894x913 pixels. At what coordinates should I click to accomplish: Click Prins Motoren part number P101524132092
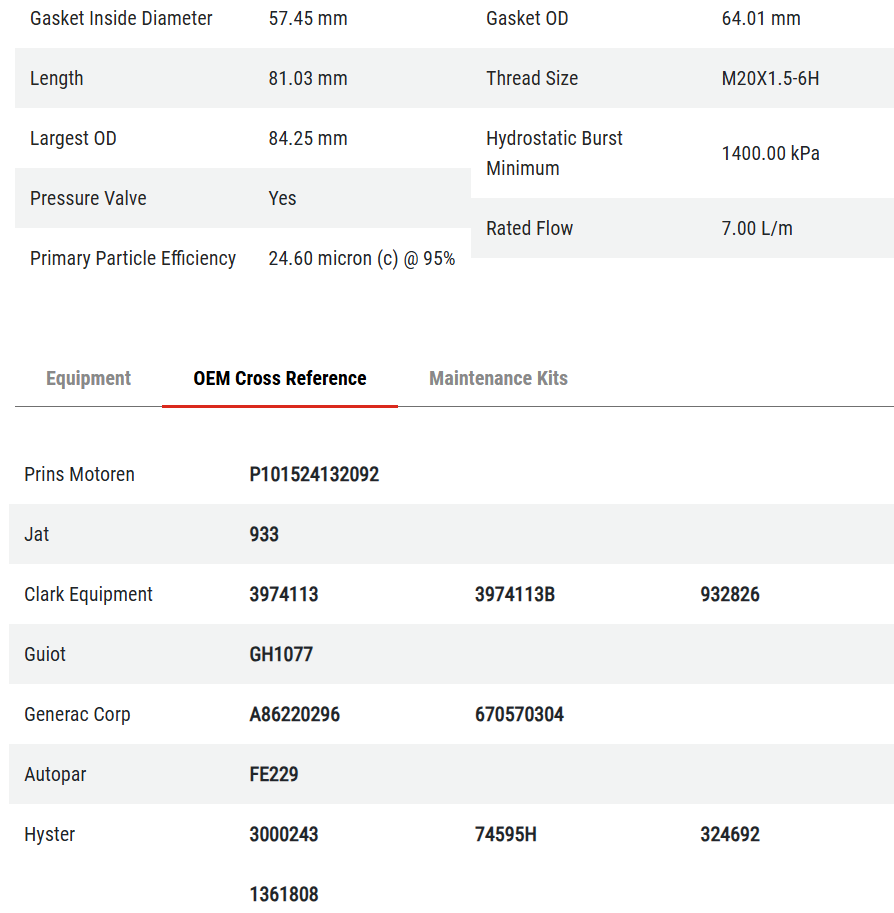[315, 475]
